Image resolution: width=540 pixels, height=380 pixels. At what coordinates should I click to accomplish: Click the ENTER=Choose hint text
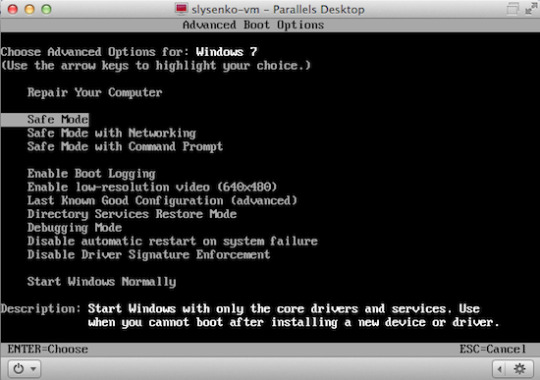pos(48,349)
